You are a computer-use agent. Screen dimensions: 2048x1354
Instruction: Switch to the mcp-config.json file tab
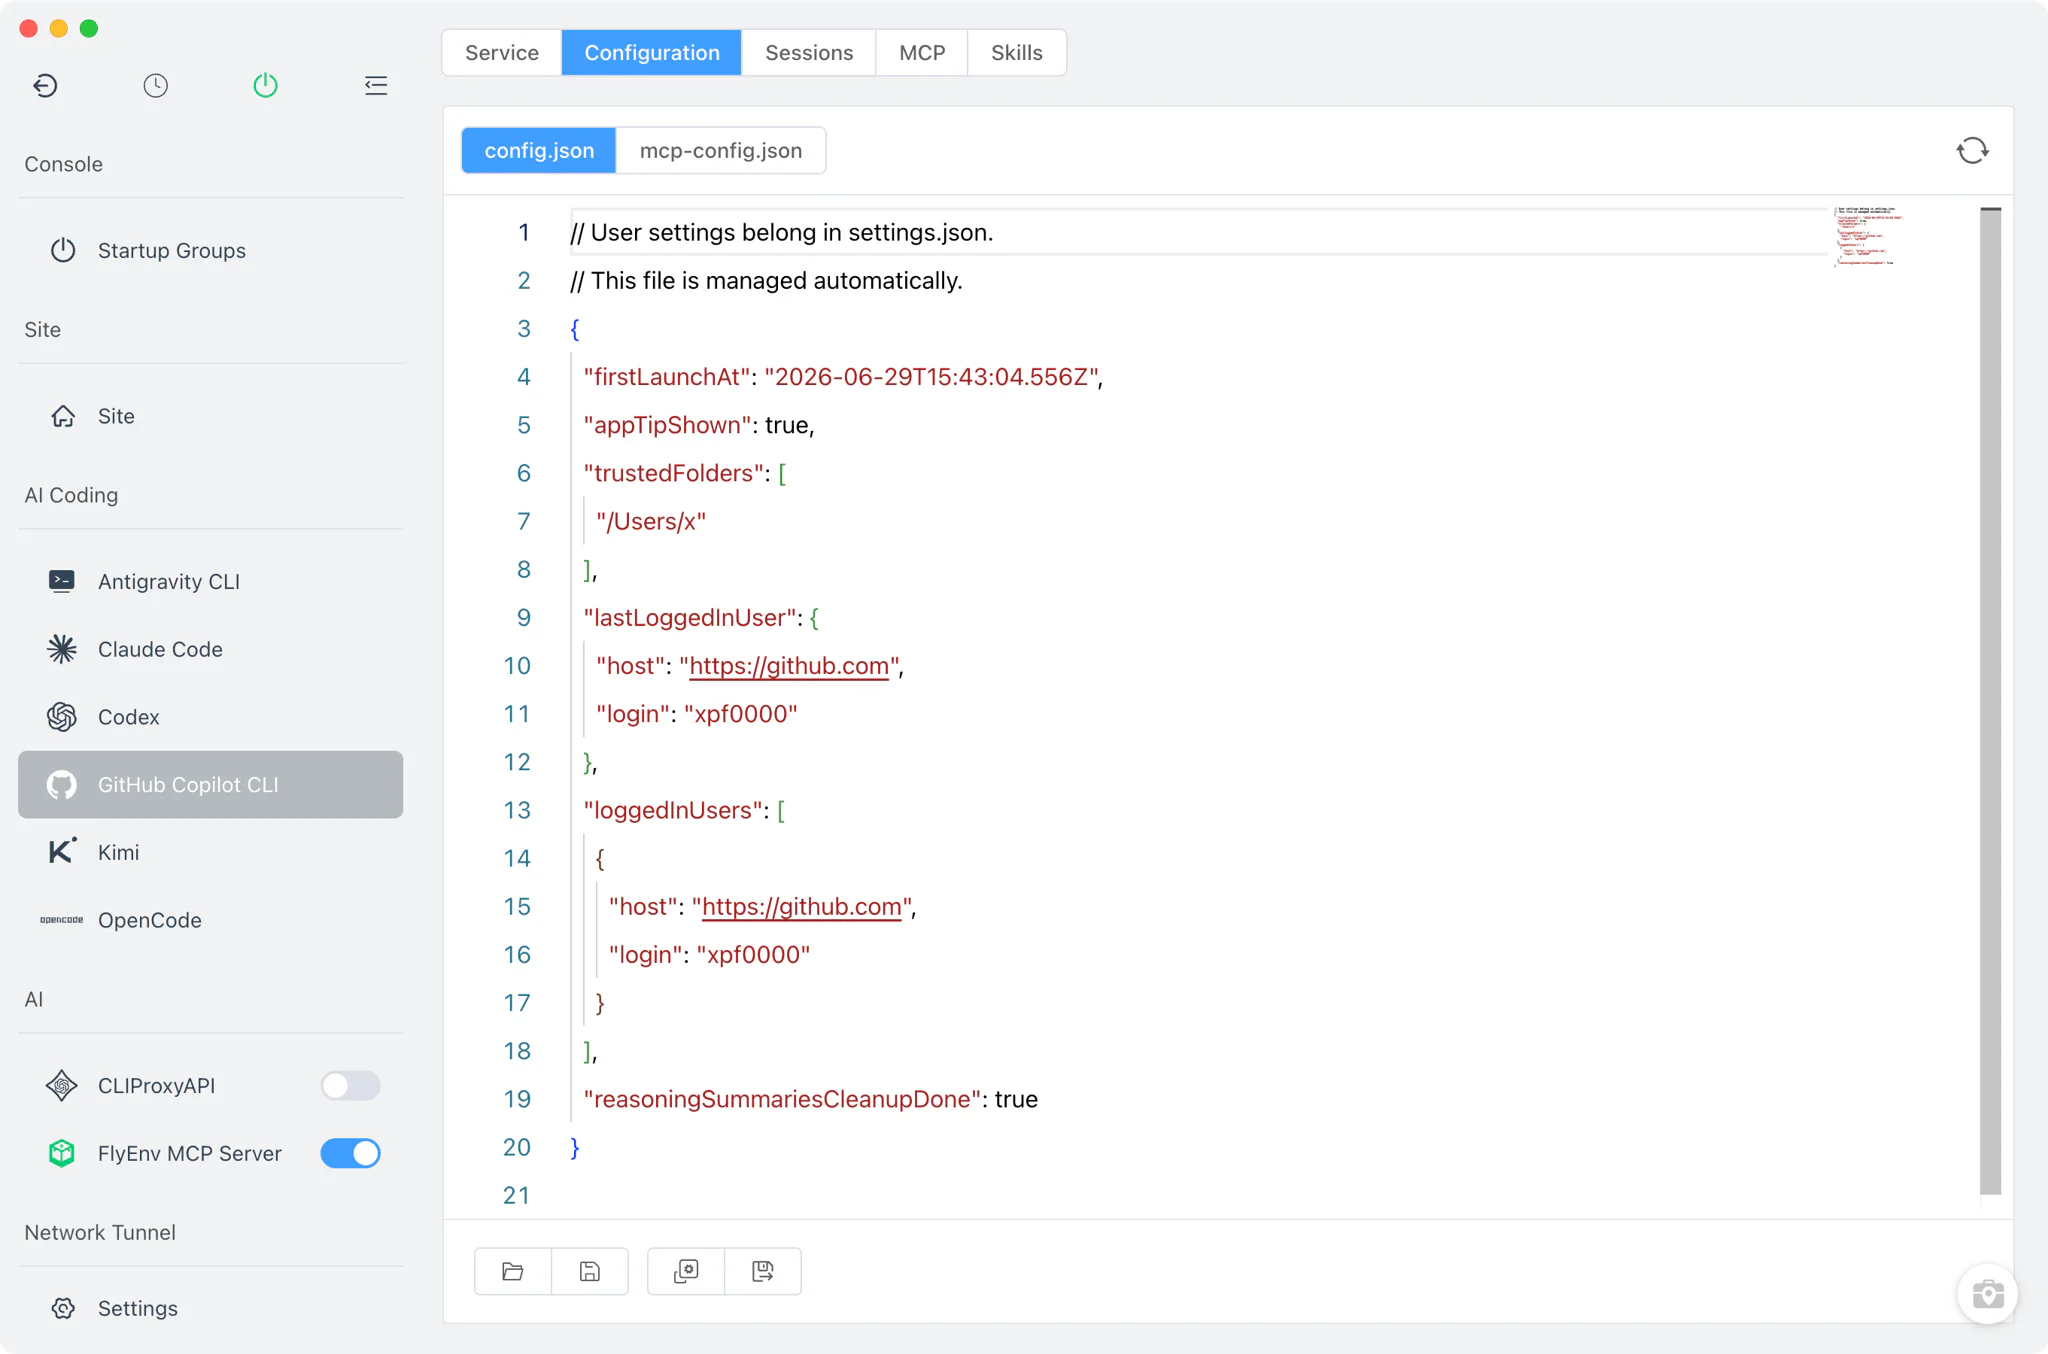[x=721, y=150]
